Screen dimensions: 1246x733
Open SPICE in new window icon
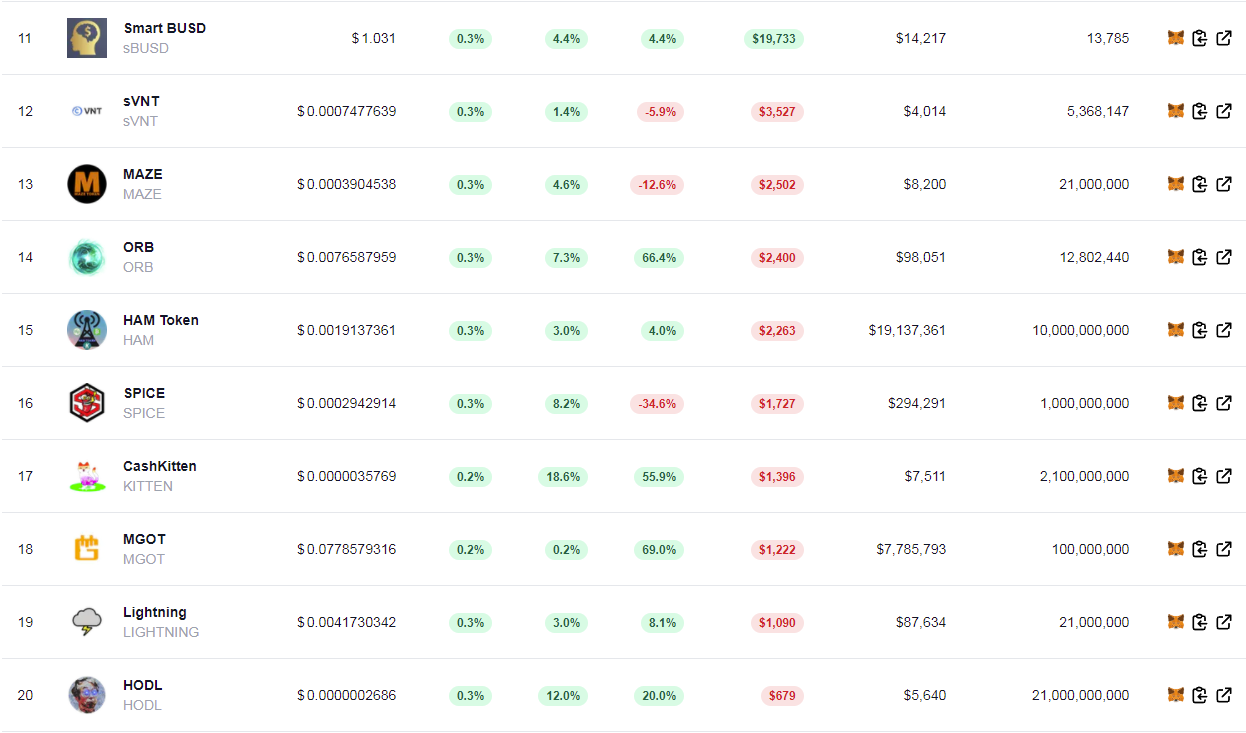click(x=1224, y=403)
